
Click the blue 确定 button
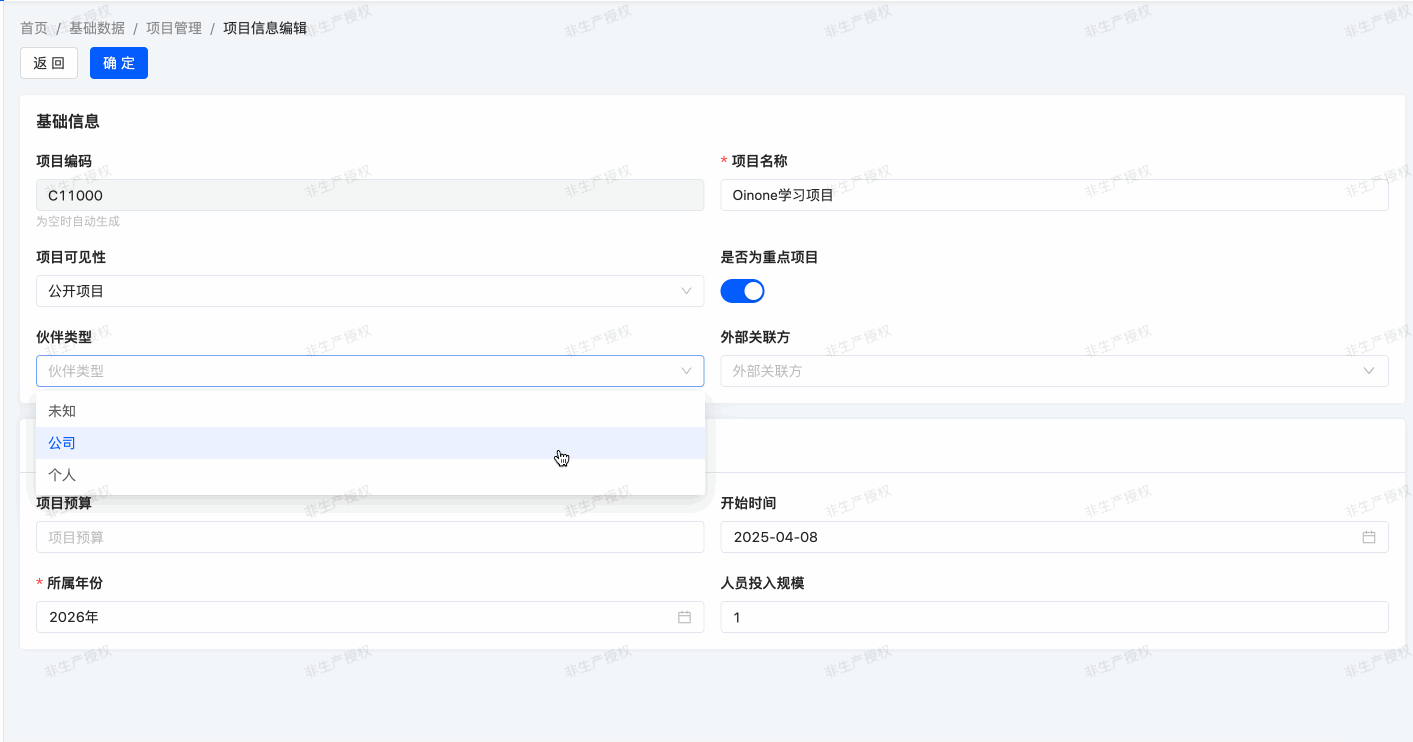coord(118,63)
